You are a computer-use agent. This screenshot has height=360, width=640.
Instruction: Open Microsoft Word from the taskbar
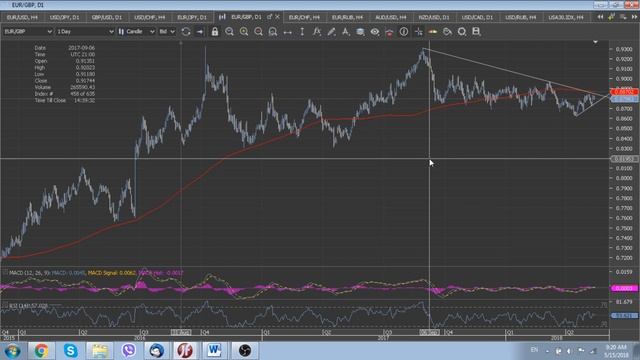(214, 351)
